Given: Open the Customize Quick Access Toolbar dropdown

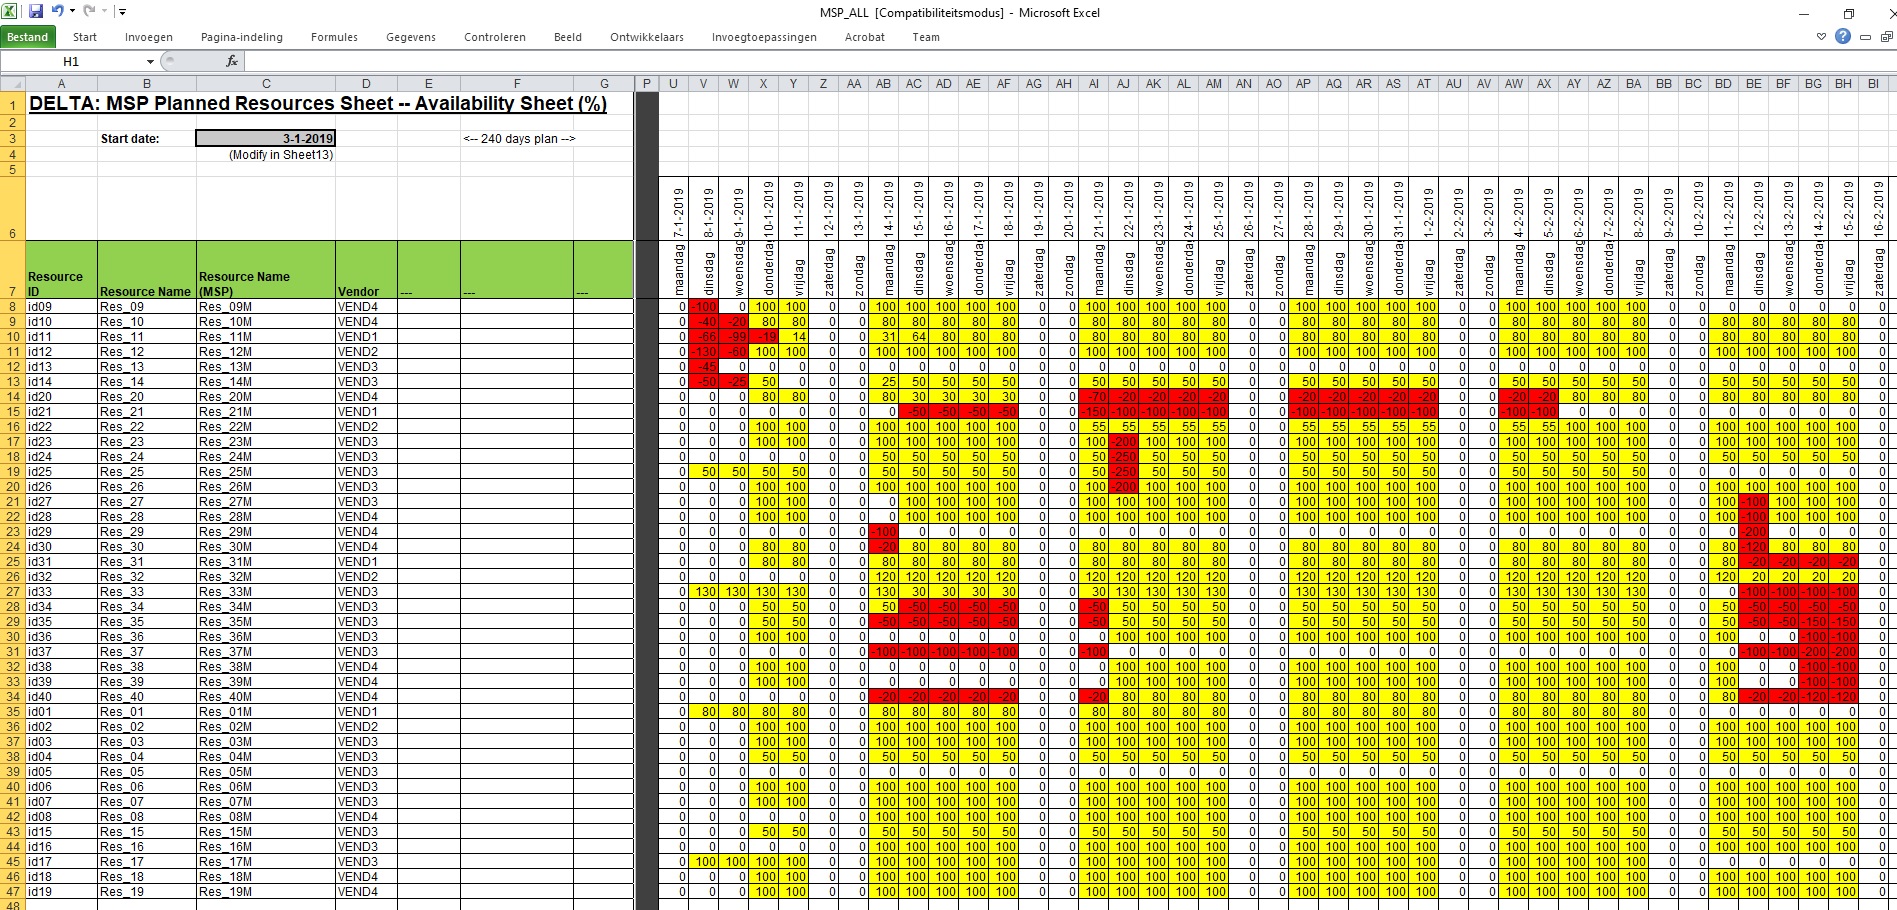Looking at the screenshot, I should point(122,12).
